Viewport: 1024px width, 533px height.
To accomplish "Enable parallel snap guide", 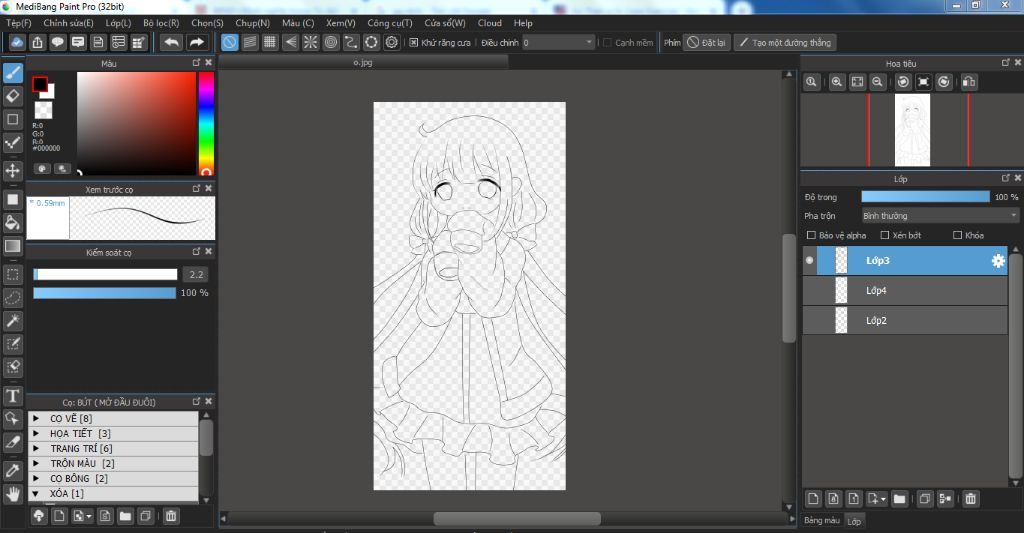I will pos(249,42).
